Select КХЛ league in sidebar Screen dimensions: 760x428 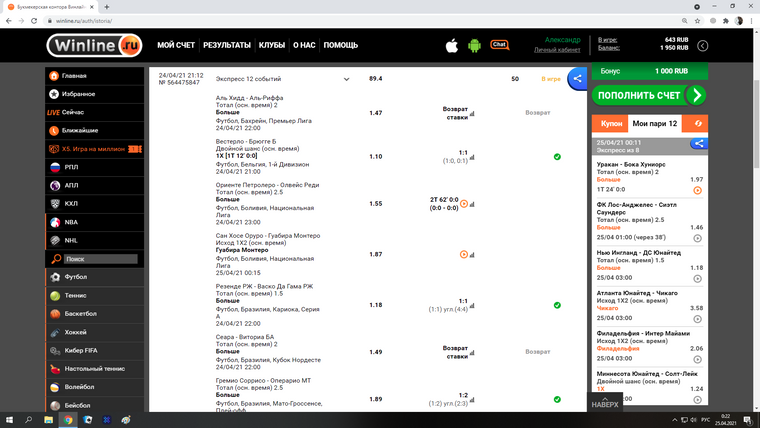(x=95, y=204)
